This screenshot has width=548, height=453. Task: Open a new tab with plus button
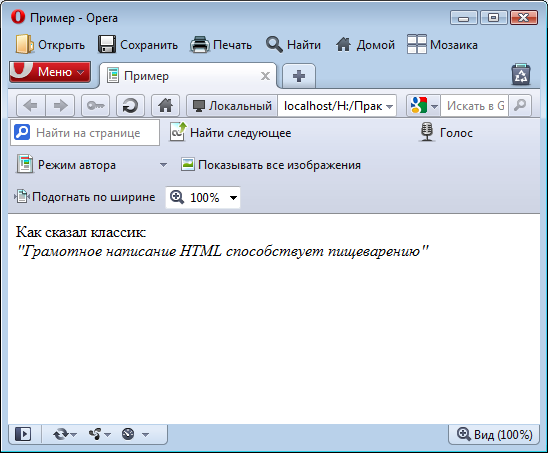click(x=299, y=76)
